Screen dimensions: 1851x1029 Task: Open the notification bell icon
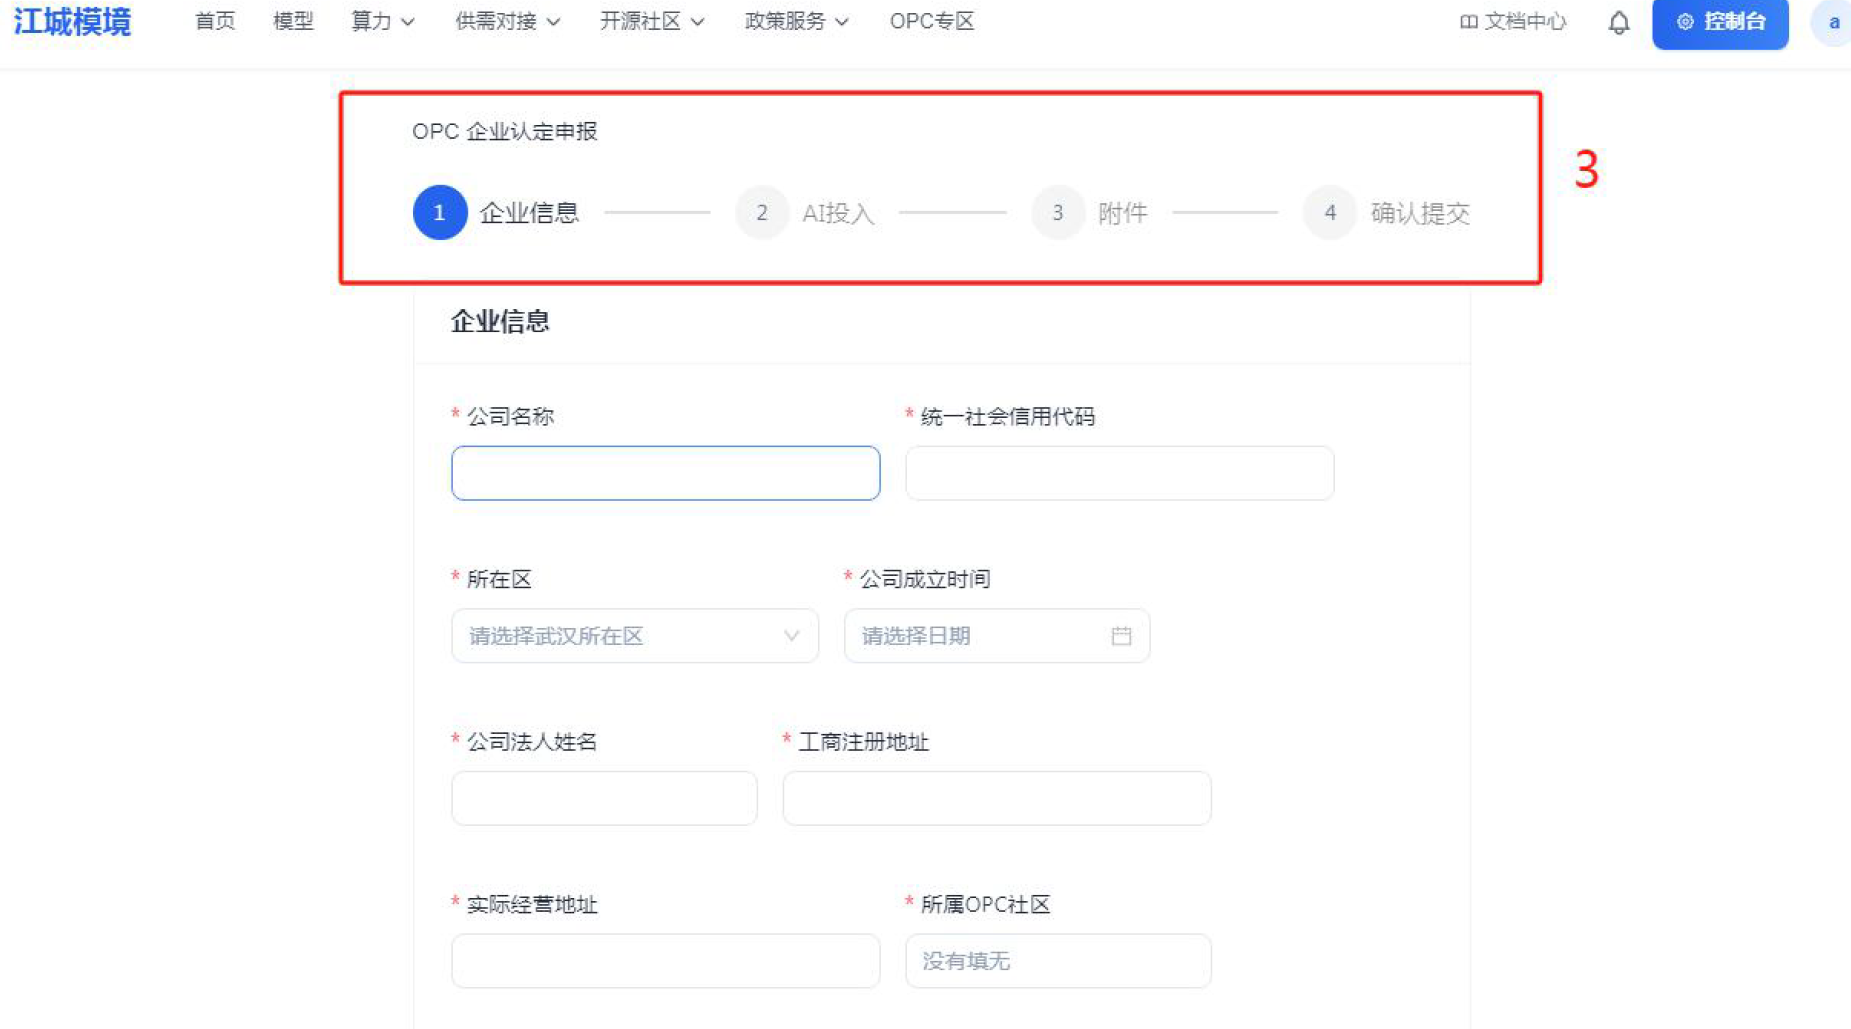pyautogui.click(x=1618, y=22)
